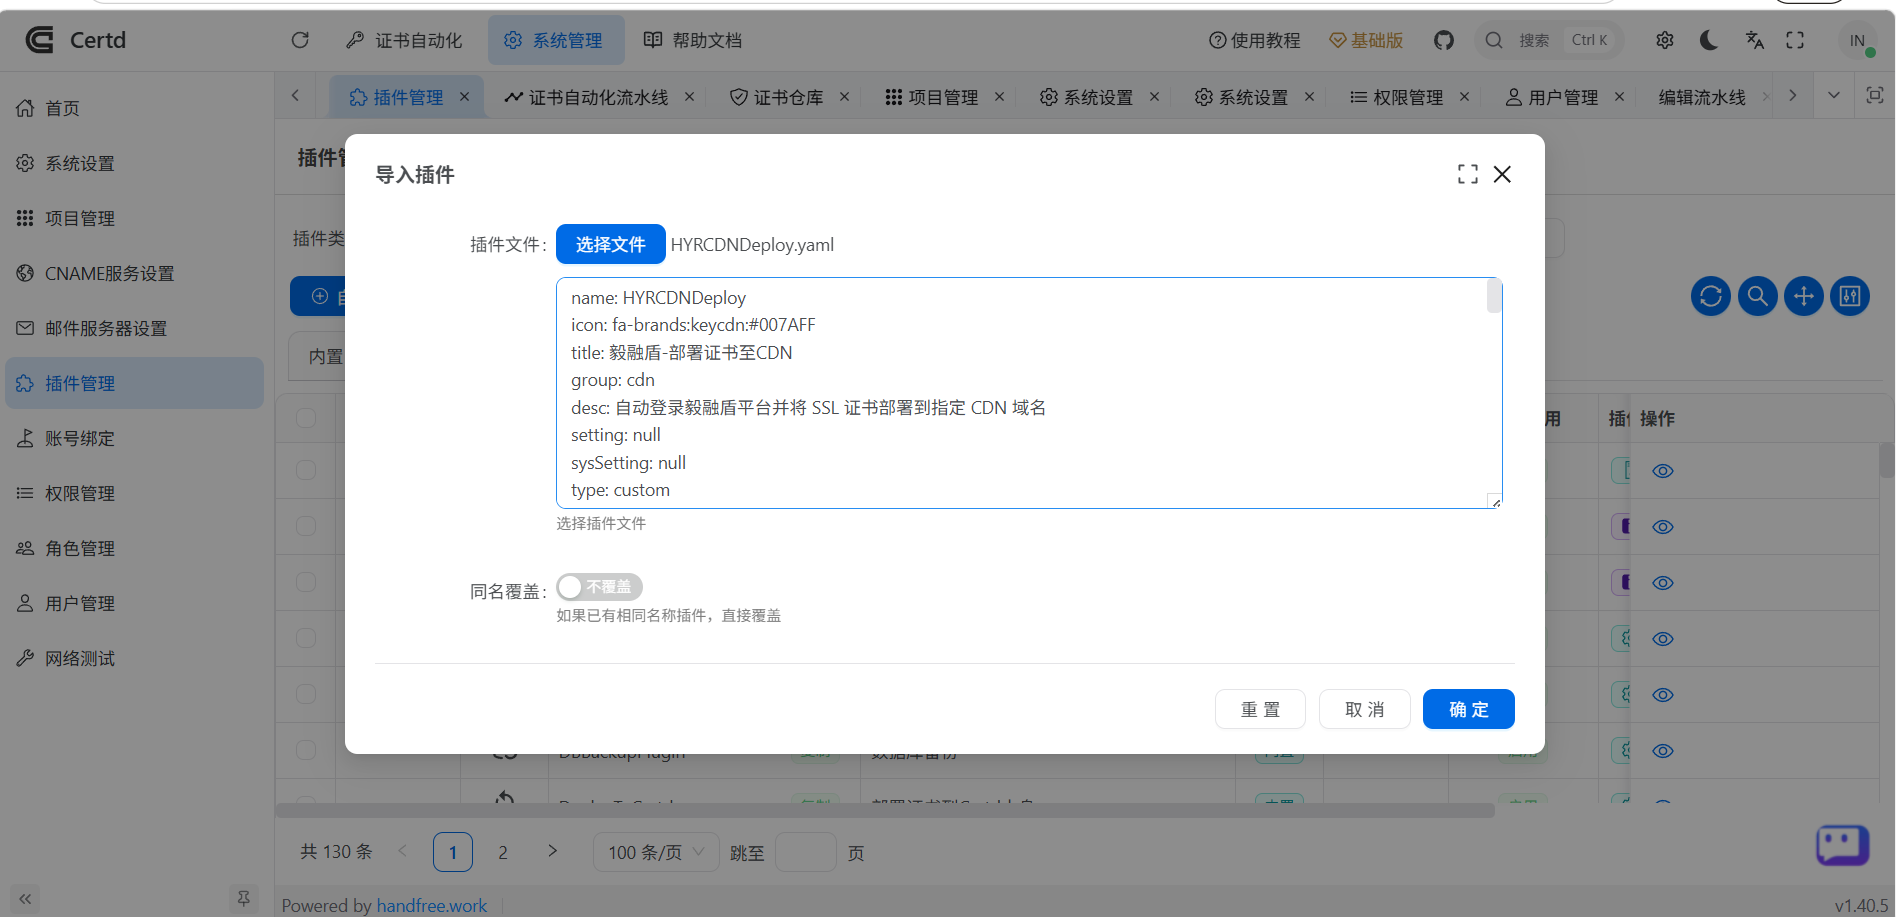
Task: Open the GitHub repository icon
Action: [1444, 40]
